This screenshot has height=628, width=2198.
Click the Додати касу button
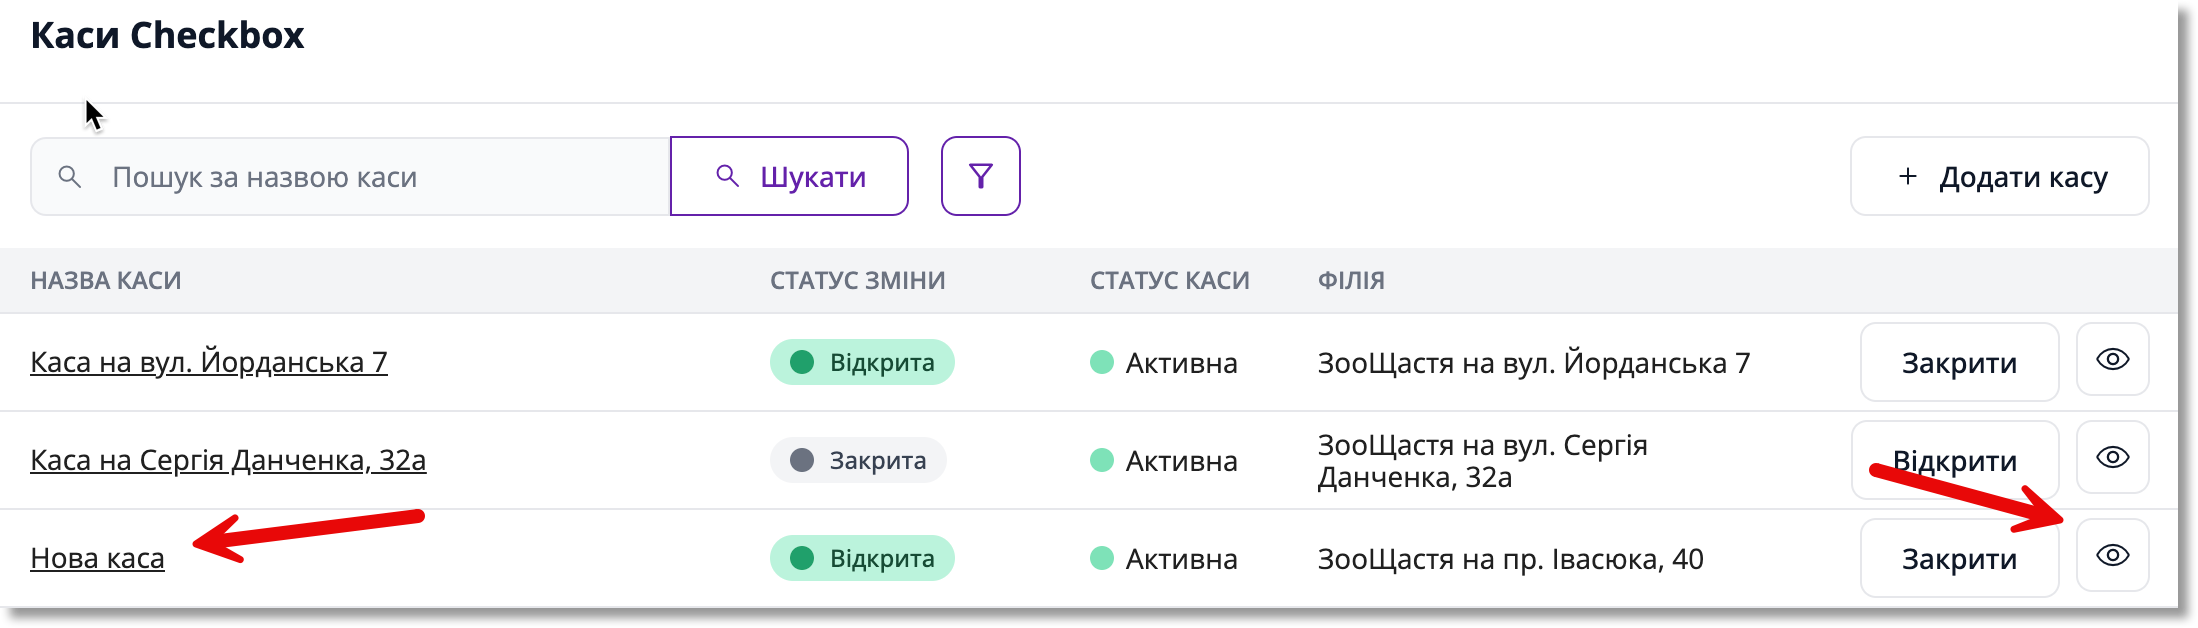tap(1999, 176)
